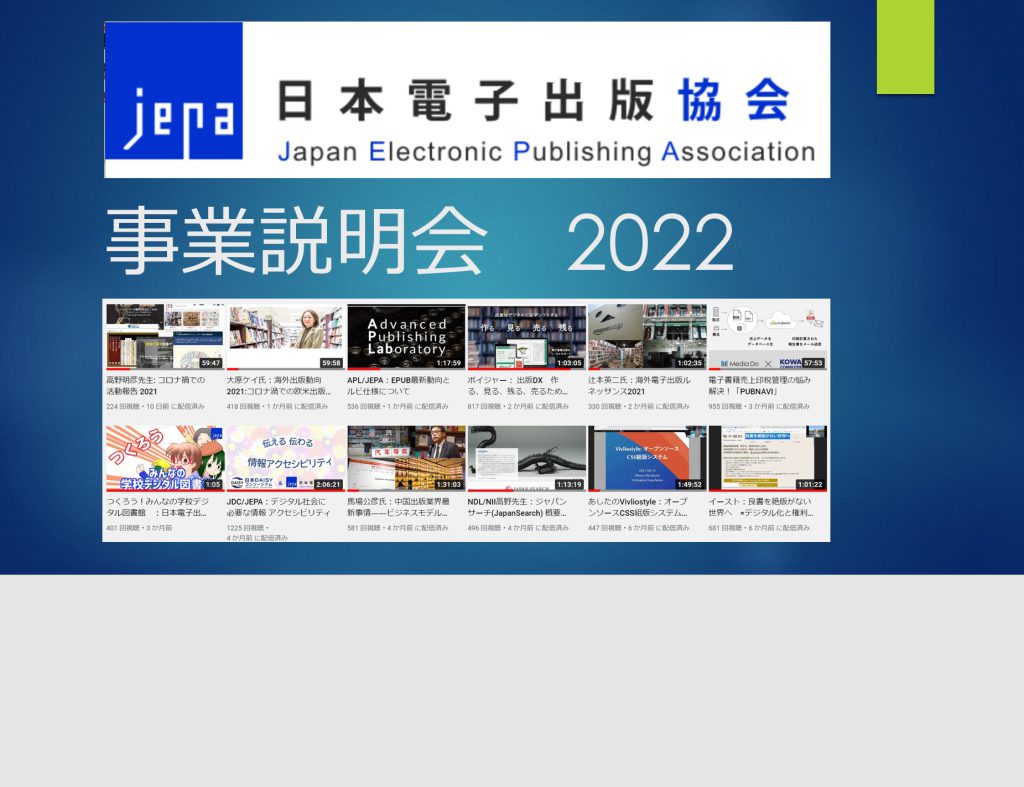Open the Media Do PUBNAVI video thumbnail

click(767, 337)
